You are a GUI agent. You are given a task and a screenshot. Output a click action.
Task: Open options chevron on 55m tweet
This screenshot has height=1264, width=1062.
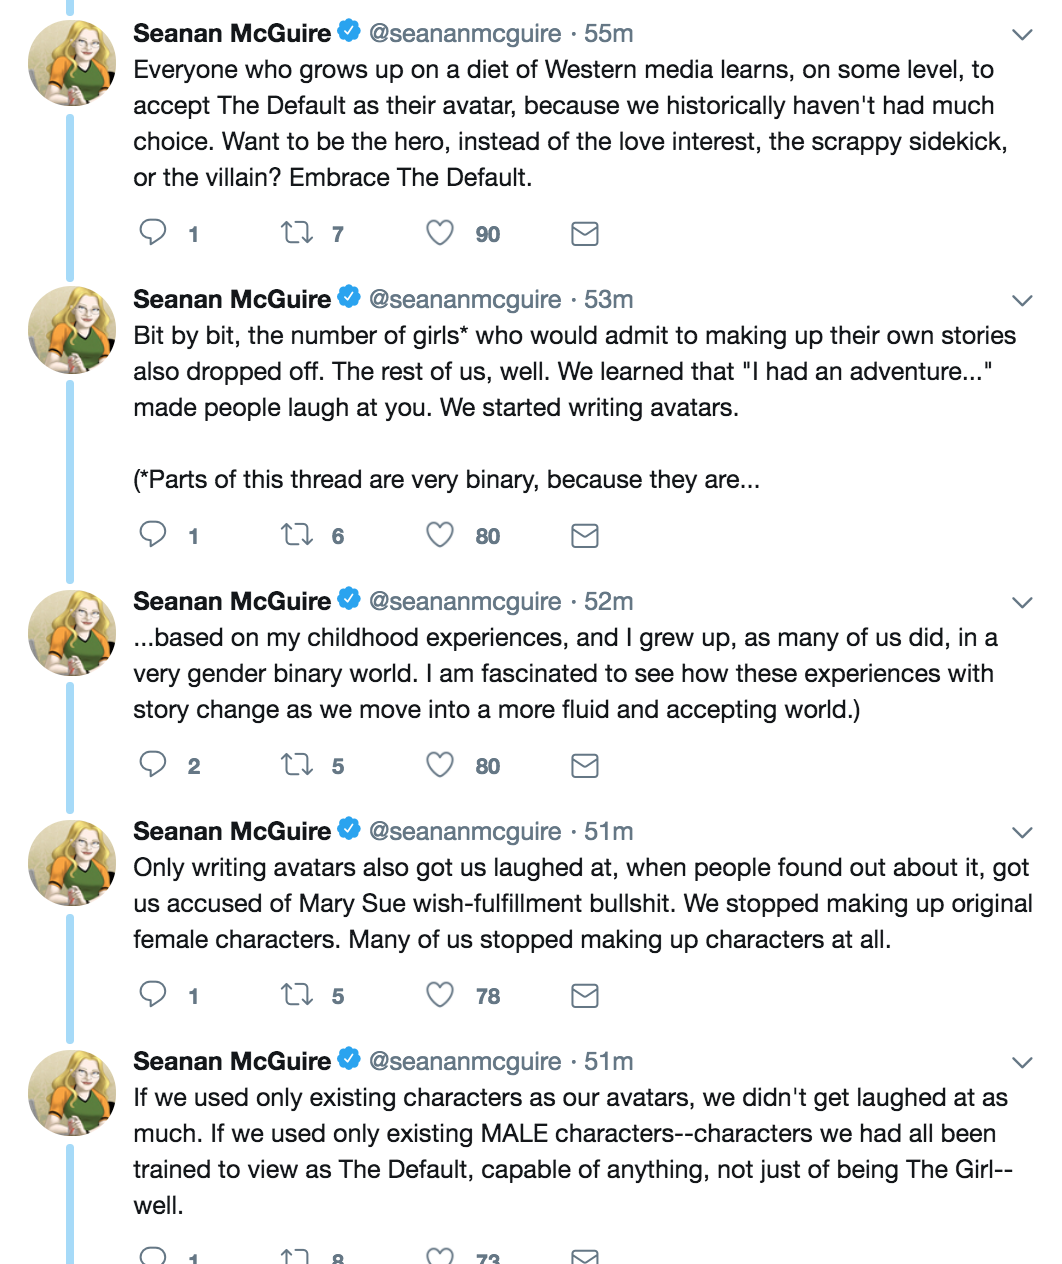tap(1021, 35)
